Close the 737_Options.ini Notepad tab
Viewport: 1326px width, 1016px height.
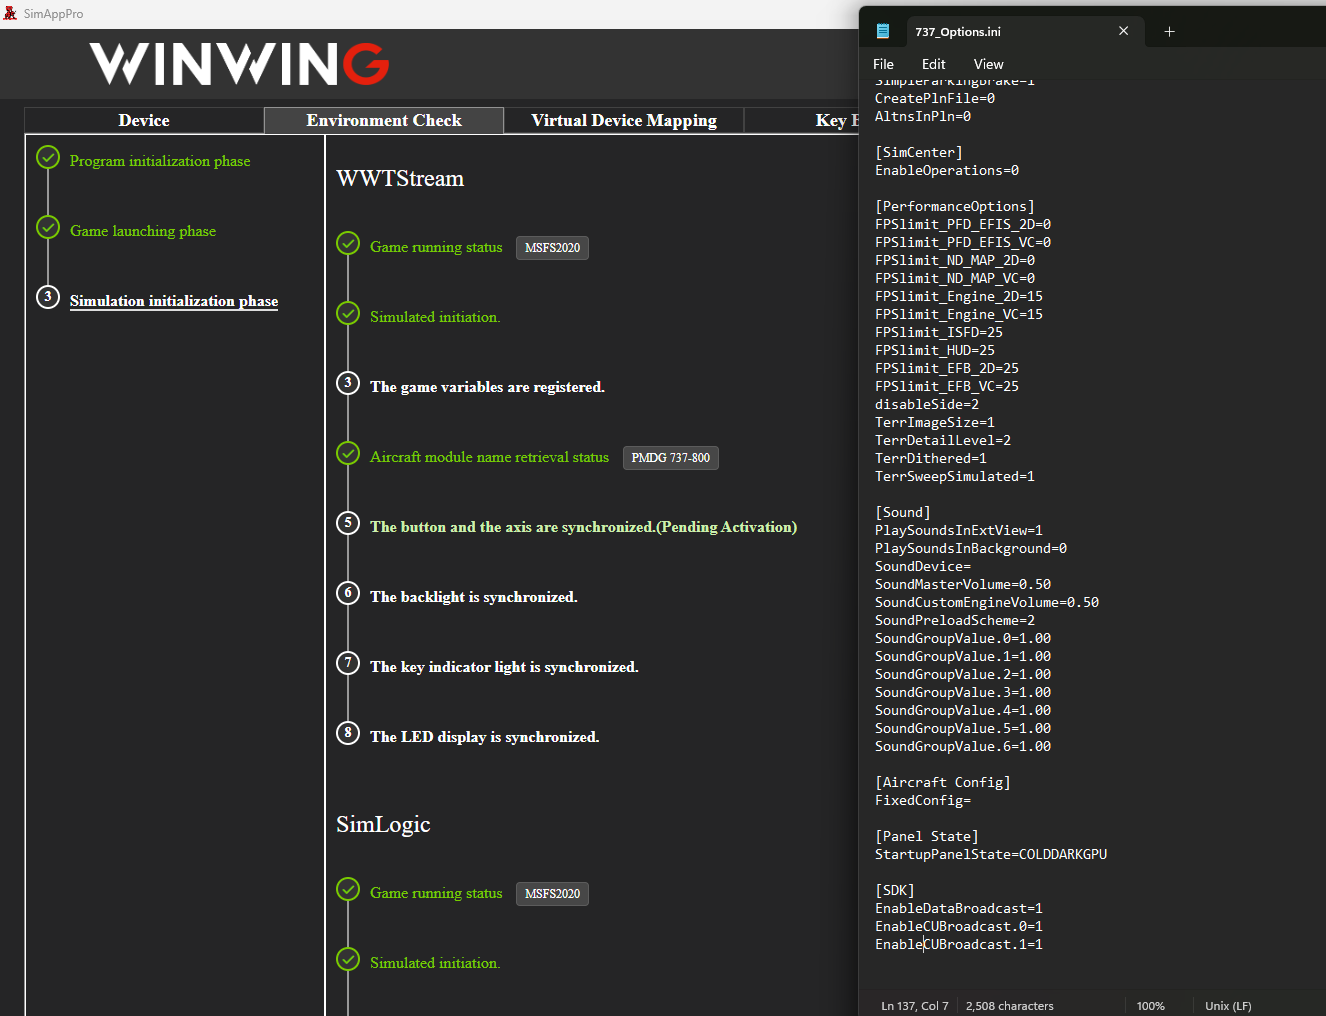coord(1124,31)
